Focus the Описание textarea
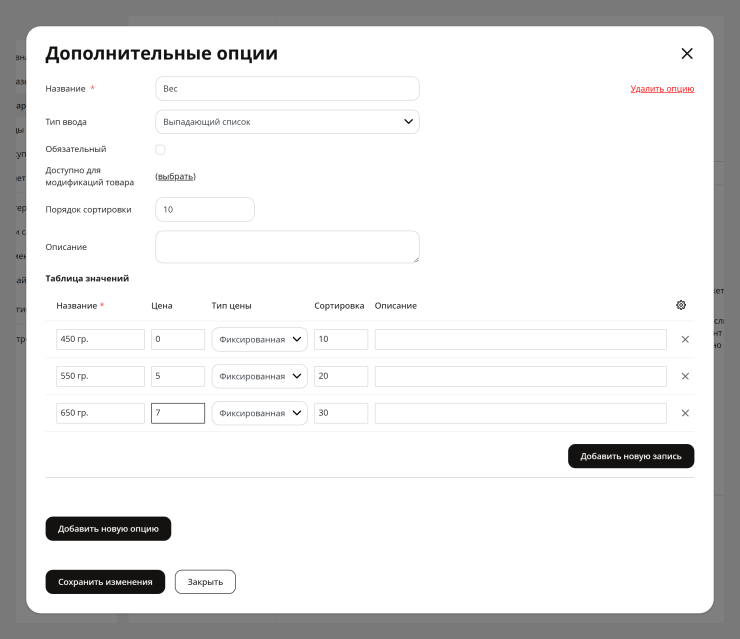Image resolution: width=740 pixels, height=639 pixels. [287, 247]
